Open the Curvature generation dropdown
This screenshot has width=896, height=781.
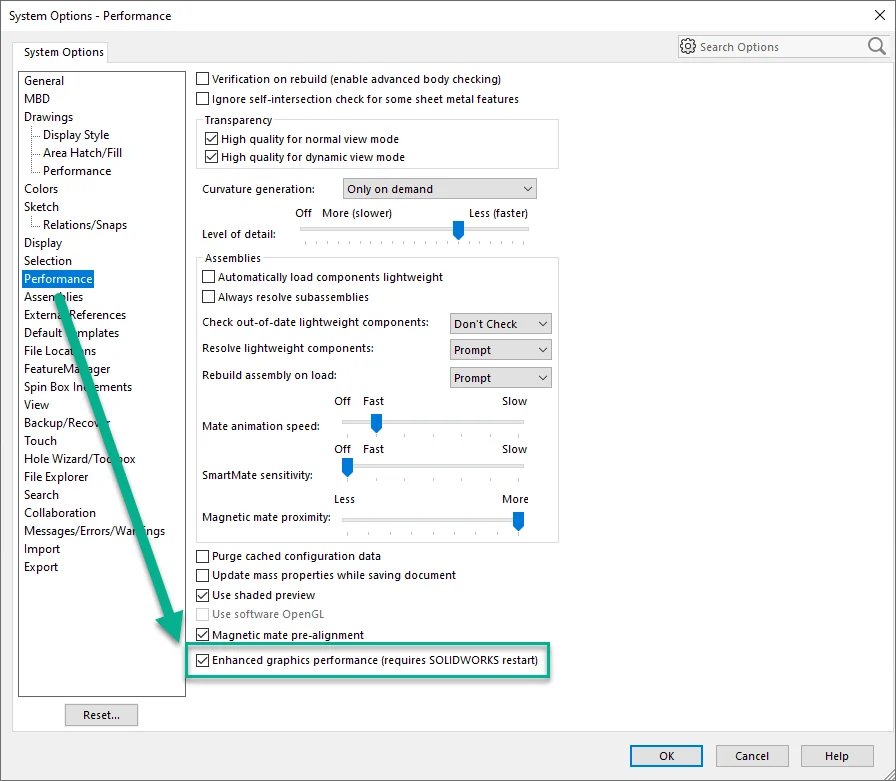point(439,189)
